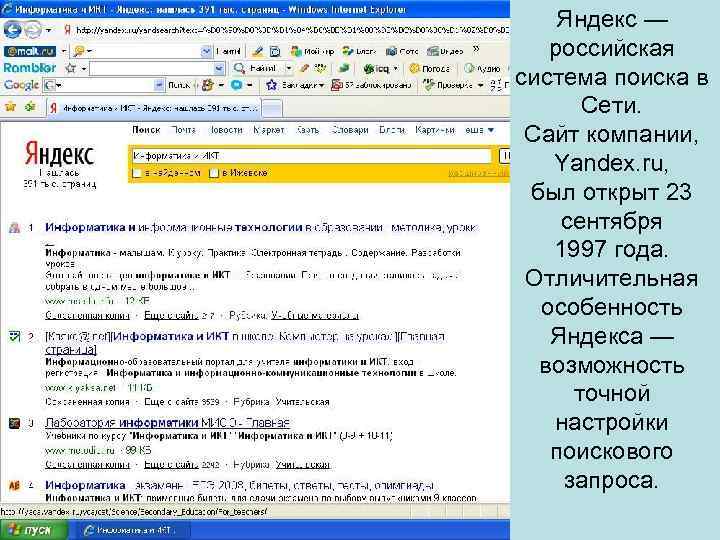Click the icq flower icon on Rambler toolbar
This screenshot has width=720, height=540.
pos(368,69)
